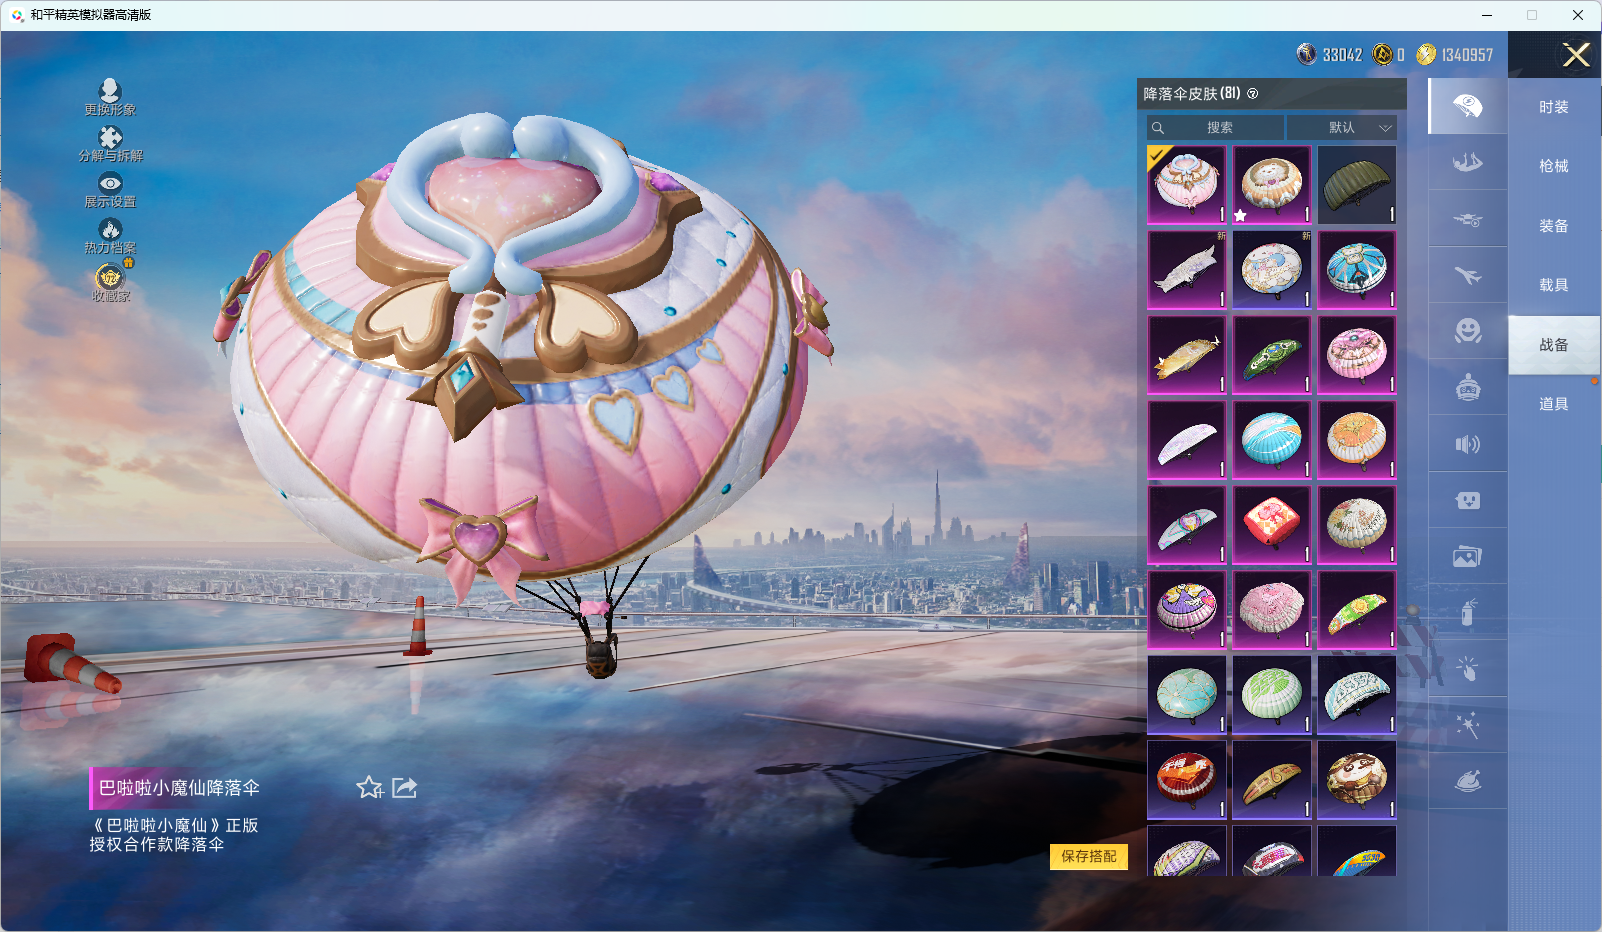Select the airplane skin category icon
1602x932 pixels.
coord(1467,275)
